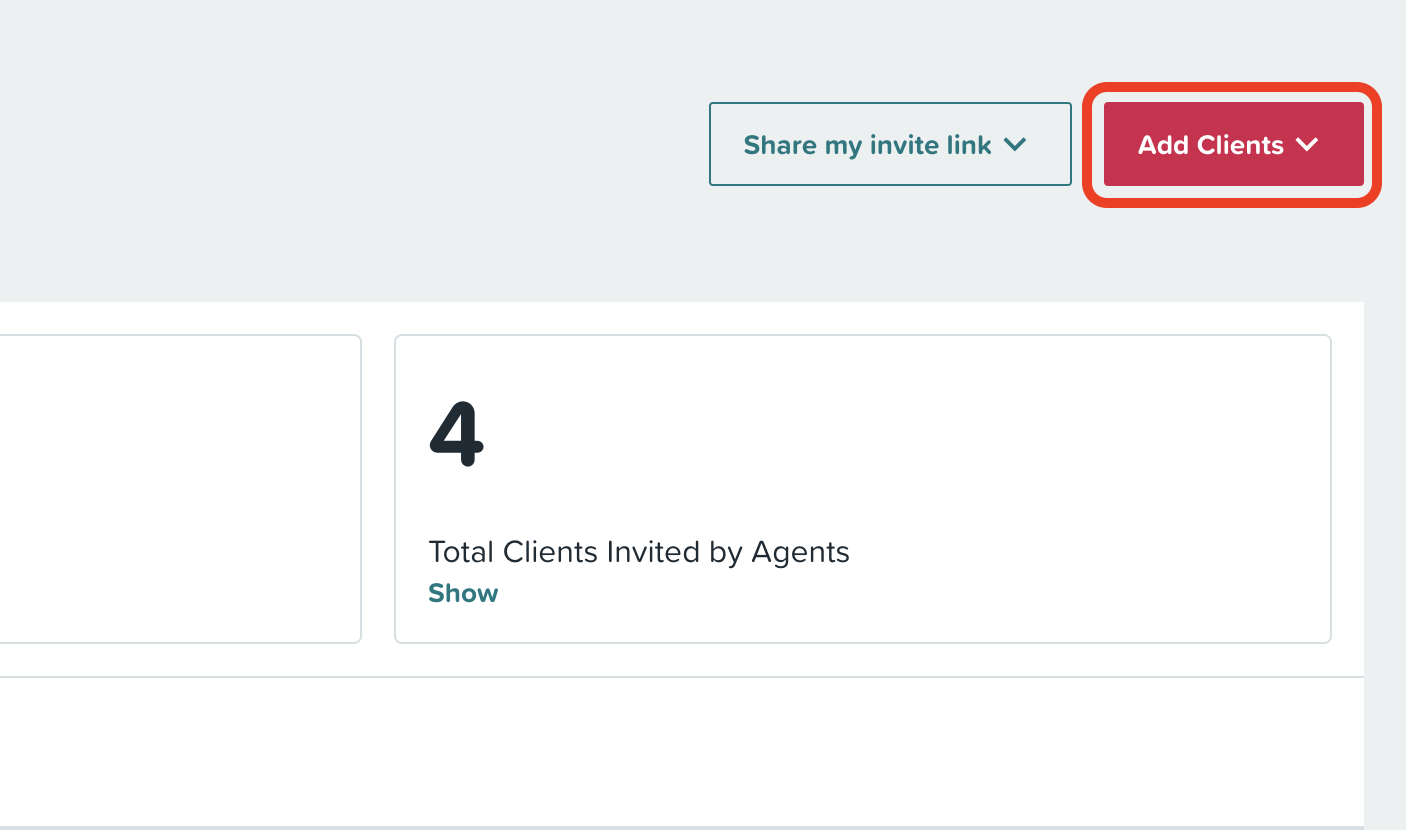Click the word Agents in the card label
Viewport: 1406px width, 830px height.
point(801,553)
